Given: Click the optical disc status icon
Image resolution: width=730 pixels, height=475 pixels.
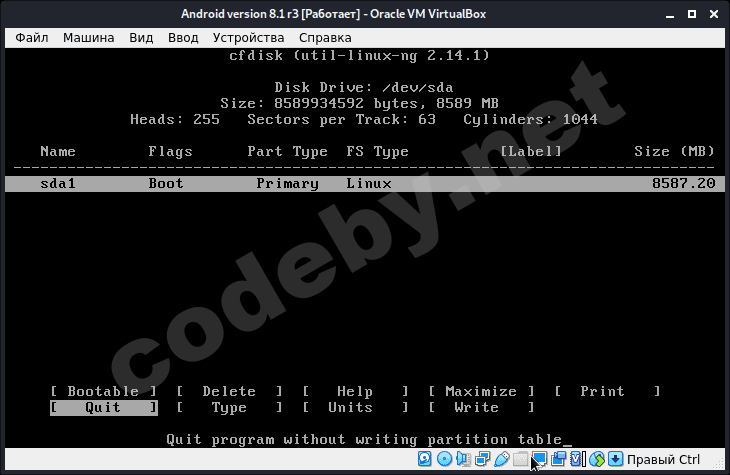Looking at the screenshot, I should (445, 459).
